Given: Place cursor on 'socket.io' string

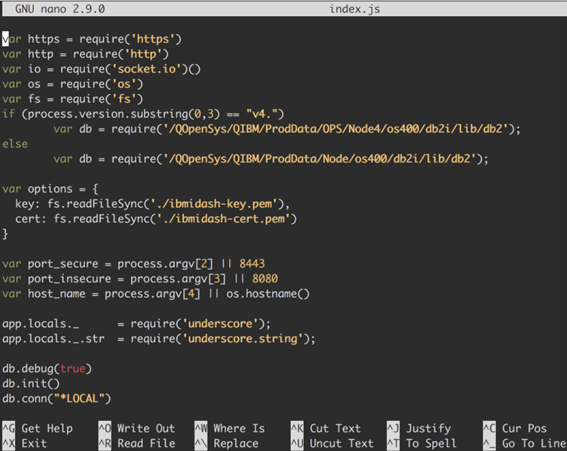Looking at the screenshot, I should (147, 69).
